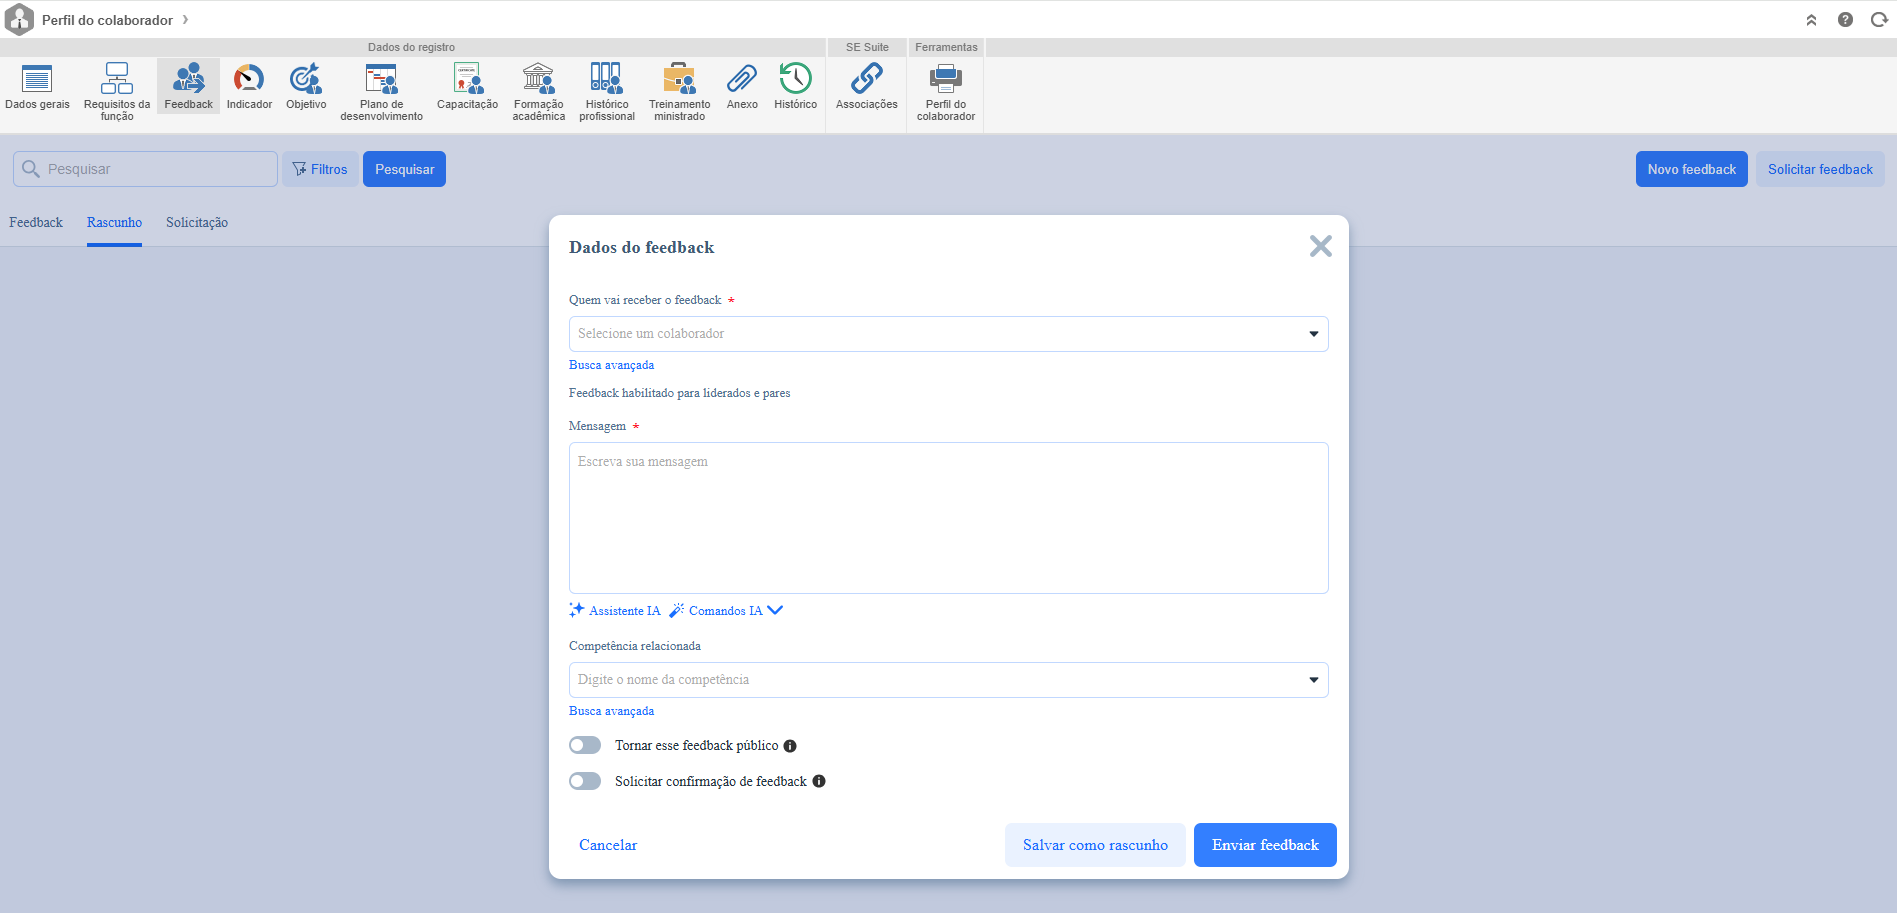Switch to the Solicitação tab
Image resolution: width=1897 pixels, height=913 pixels.
tap(197, 223)
